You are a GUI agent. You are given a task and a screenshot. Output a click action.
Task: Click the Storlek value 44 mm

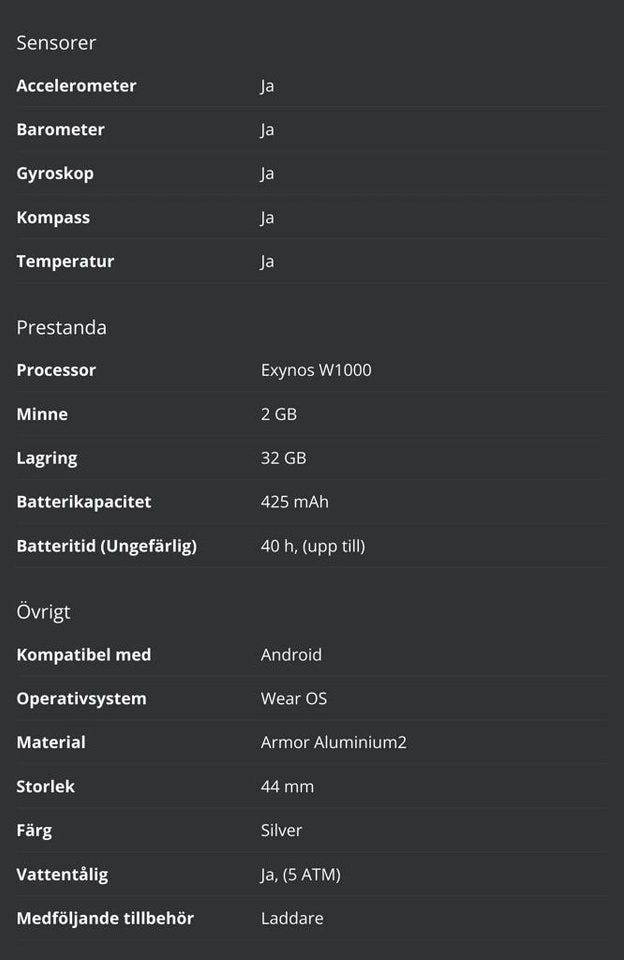pos(287,787)
